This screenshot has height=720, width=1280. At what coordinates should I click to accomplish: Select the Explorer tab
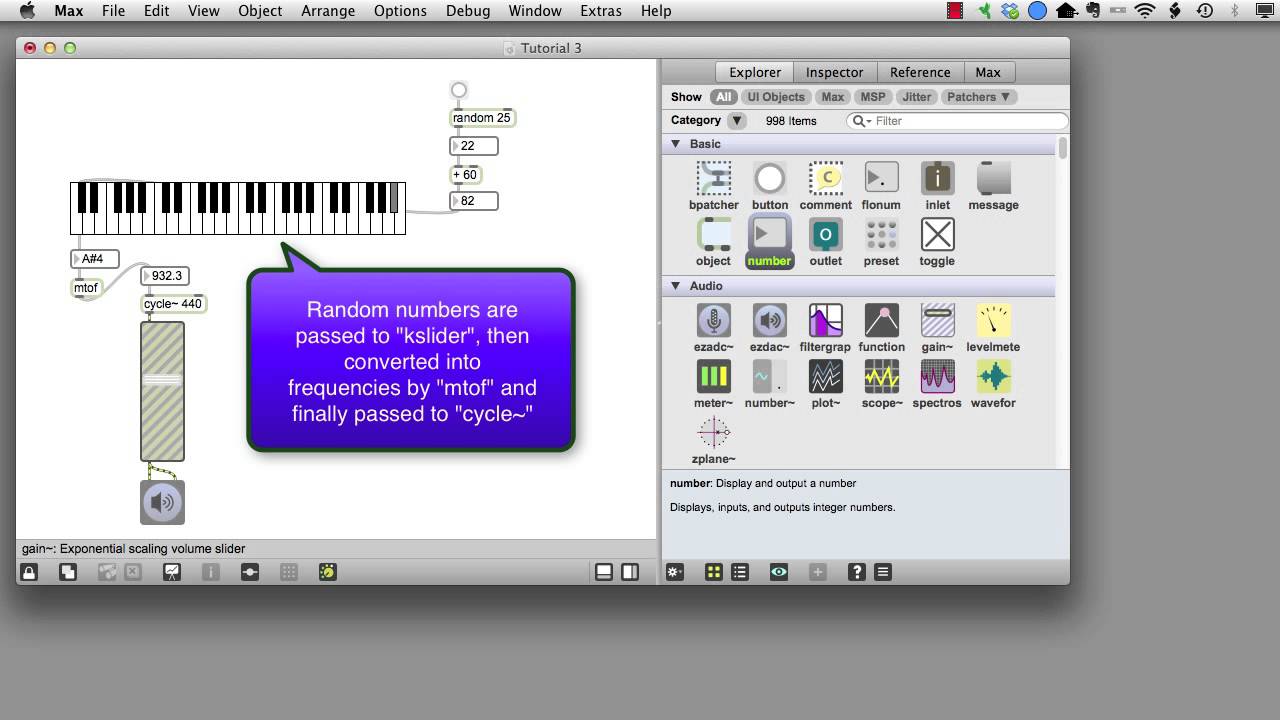(755, 72)
